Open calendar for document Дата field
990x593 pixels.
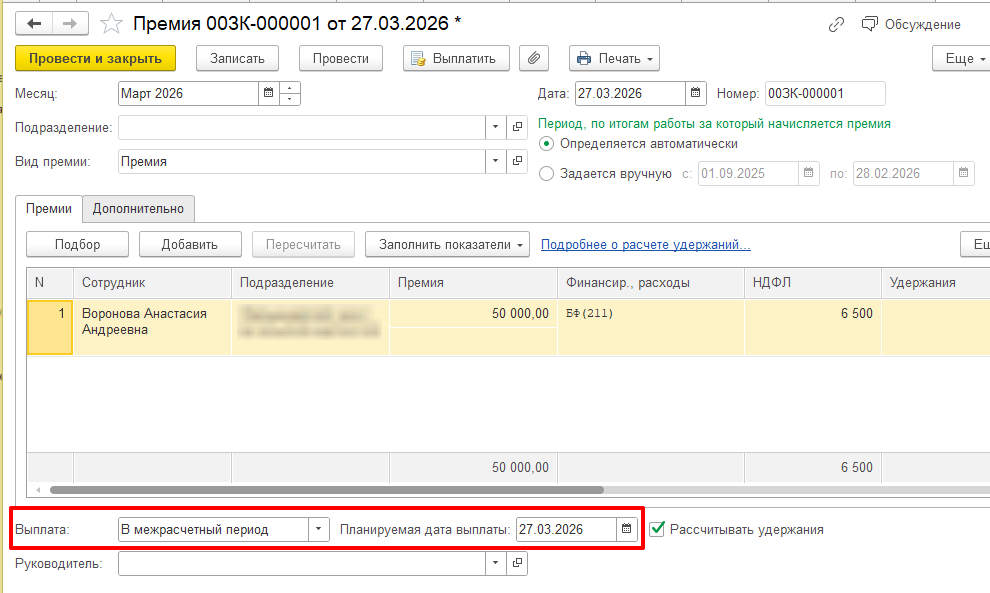coord(696,94)
